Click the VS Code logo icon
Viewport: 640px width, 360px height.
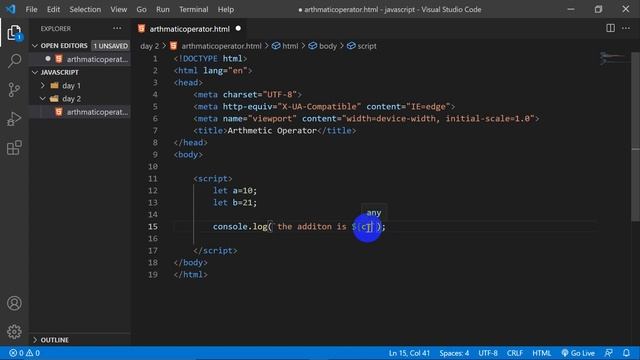point(11,9)
